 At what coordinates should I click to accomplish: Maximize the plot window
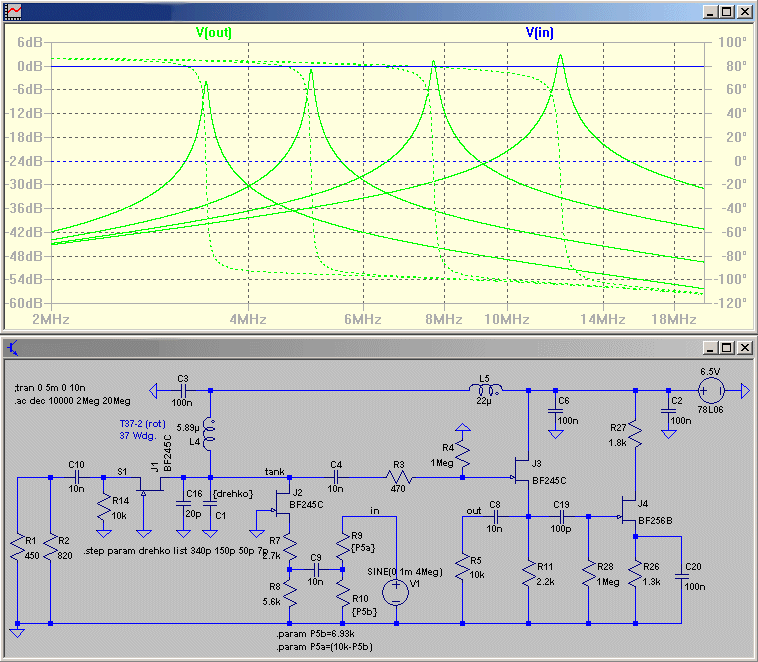[726, 11]
